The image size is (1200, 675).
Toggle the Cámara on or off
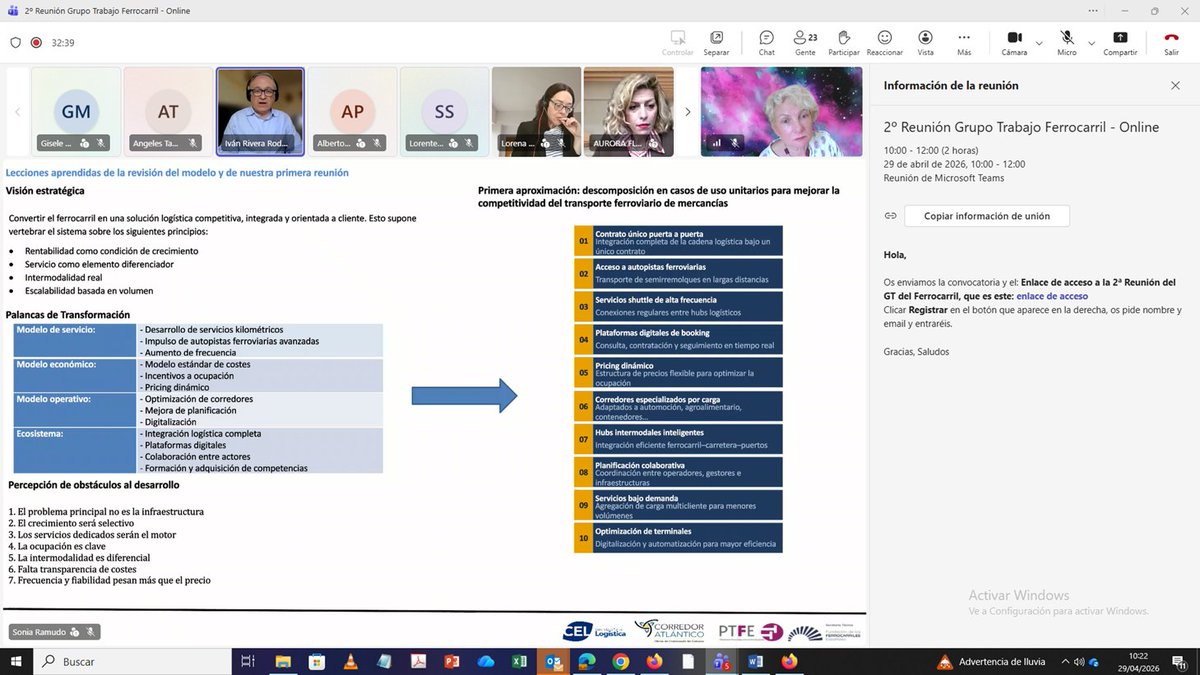1014,42
